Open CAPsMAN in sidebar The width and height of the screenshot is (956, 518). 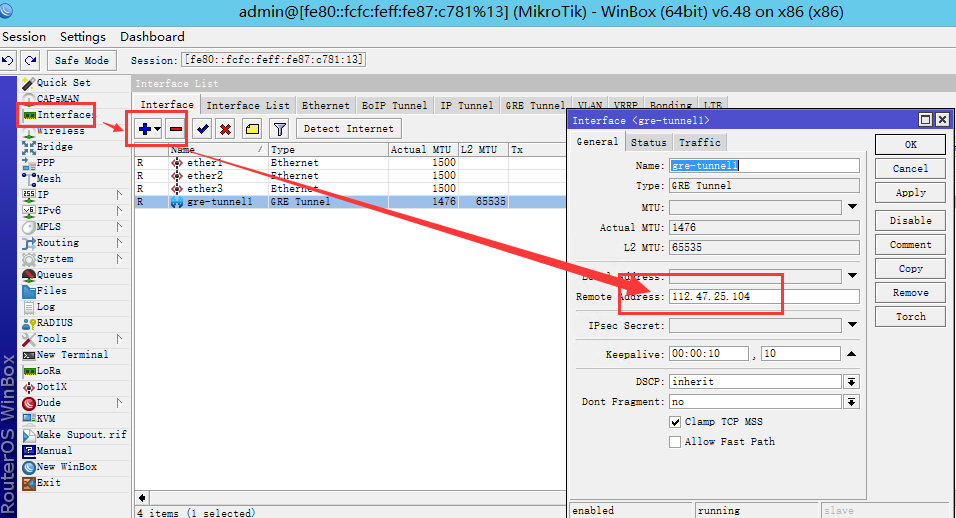click(58, 98)
